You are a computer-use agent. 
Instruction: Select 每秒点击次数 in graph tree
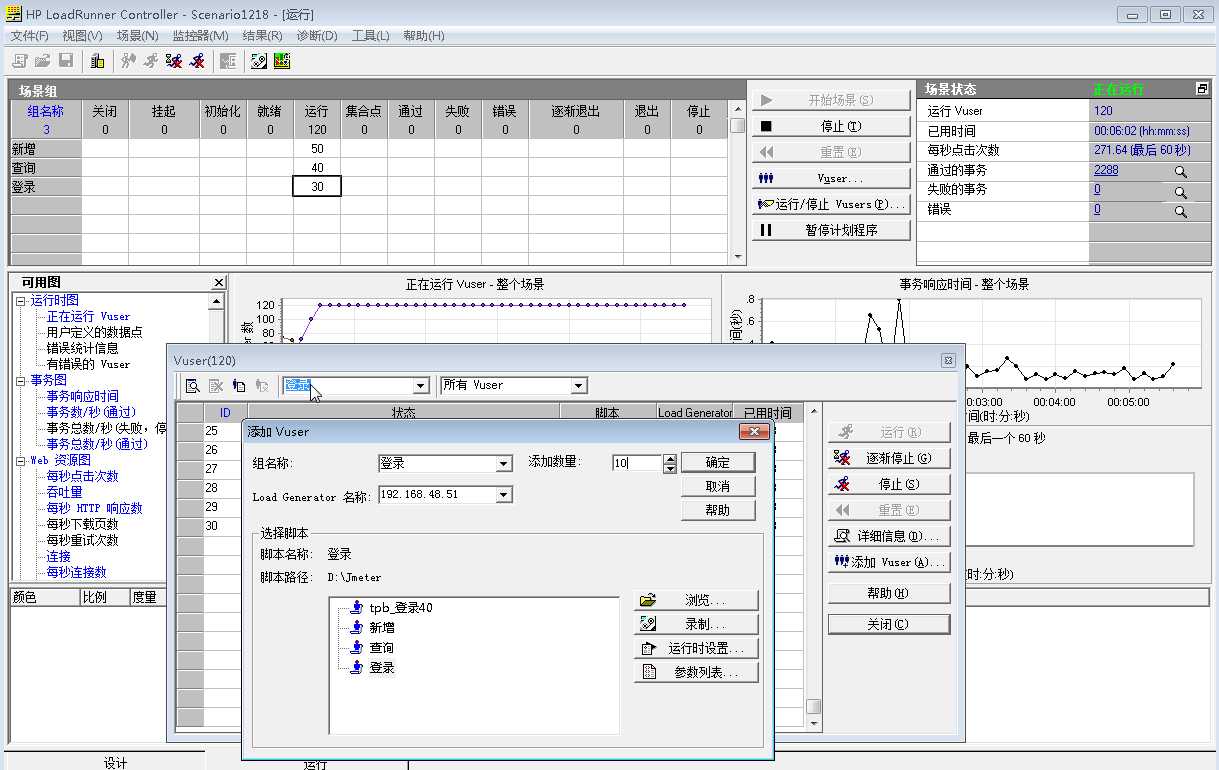pos(82,476)
